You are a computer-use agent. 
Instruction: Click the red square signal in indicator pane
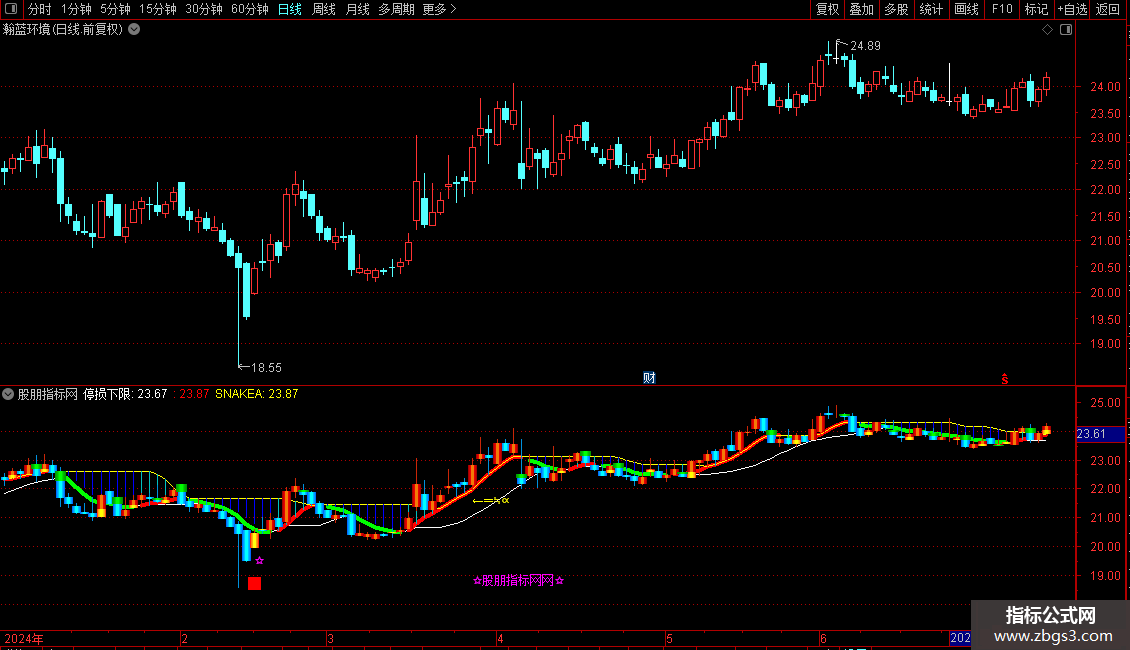[x=254, y=583]
